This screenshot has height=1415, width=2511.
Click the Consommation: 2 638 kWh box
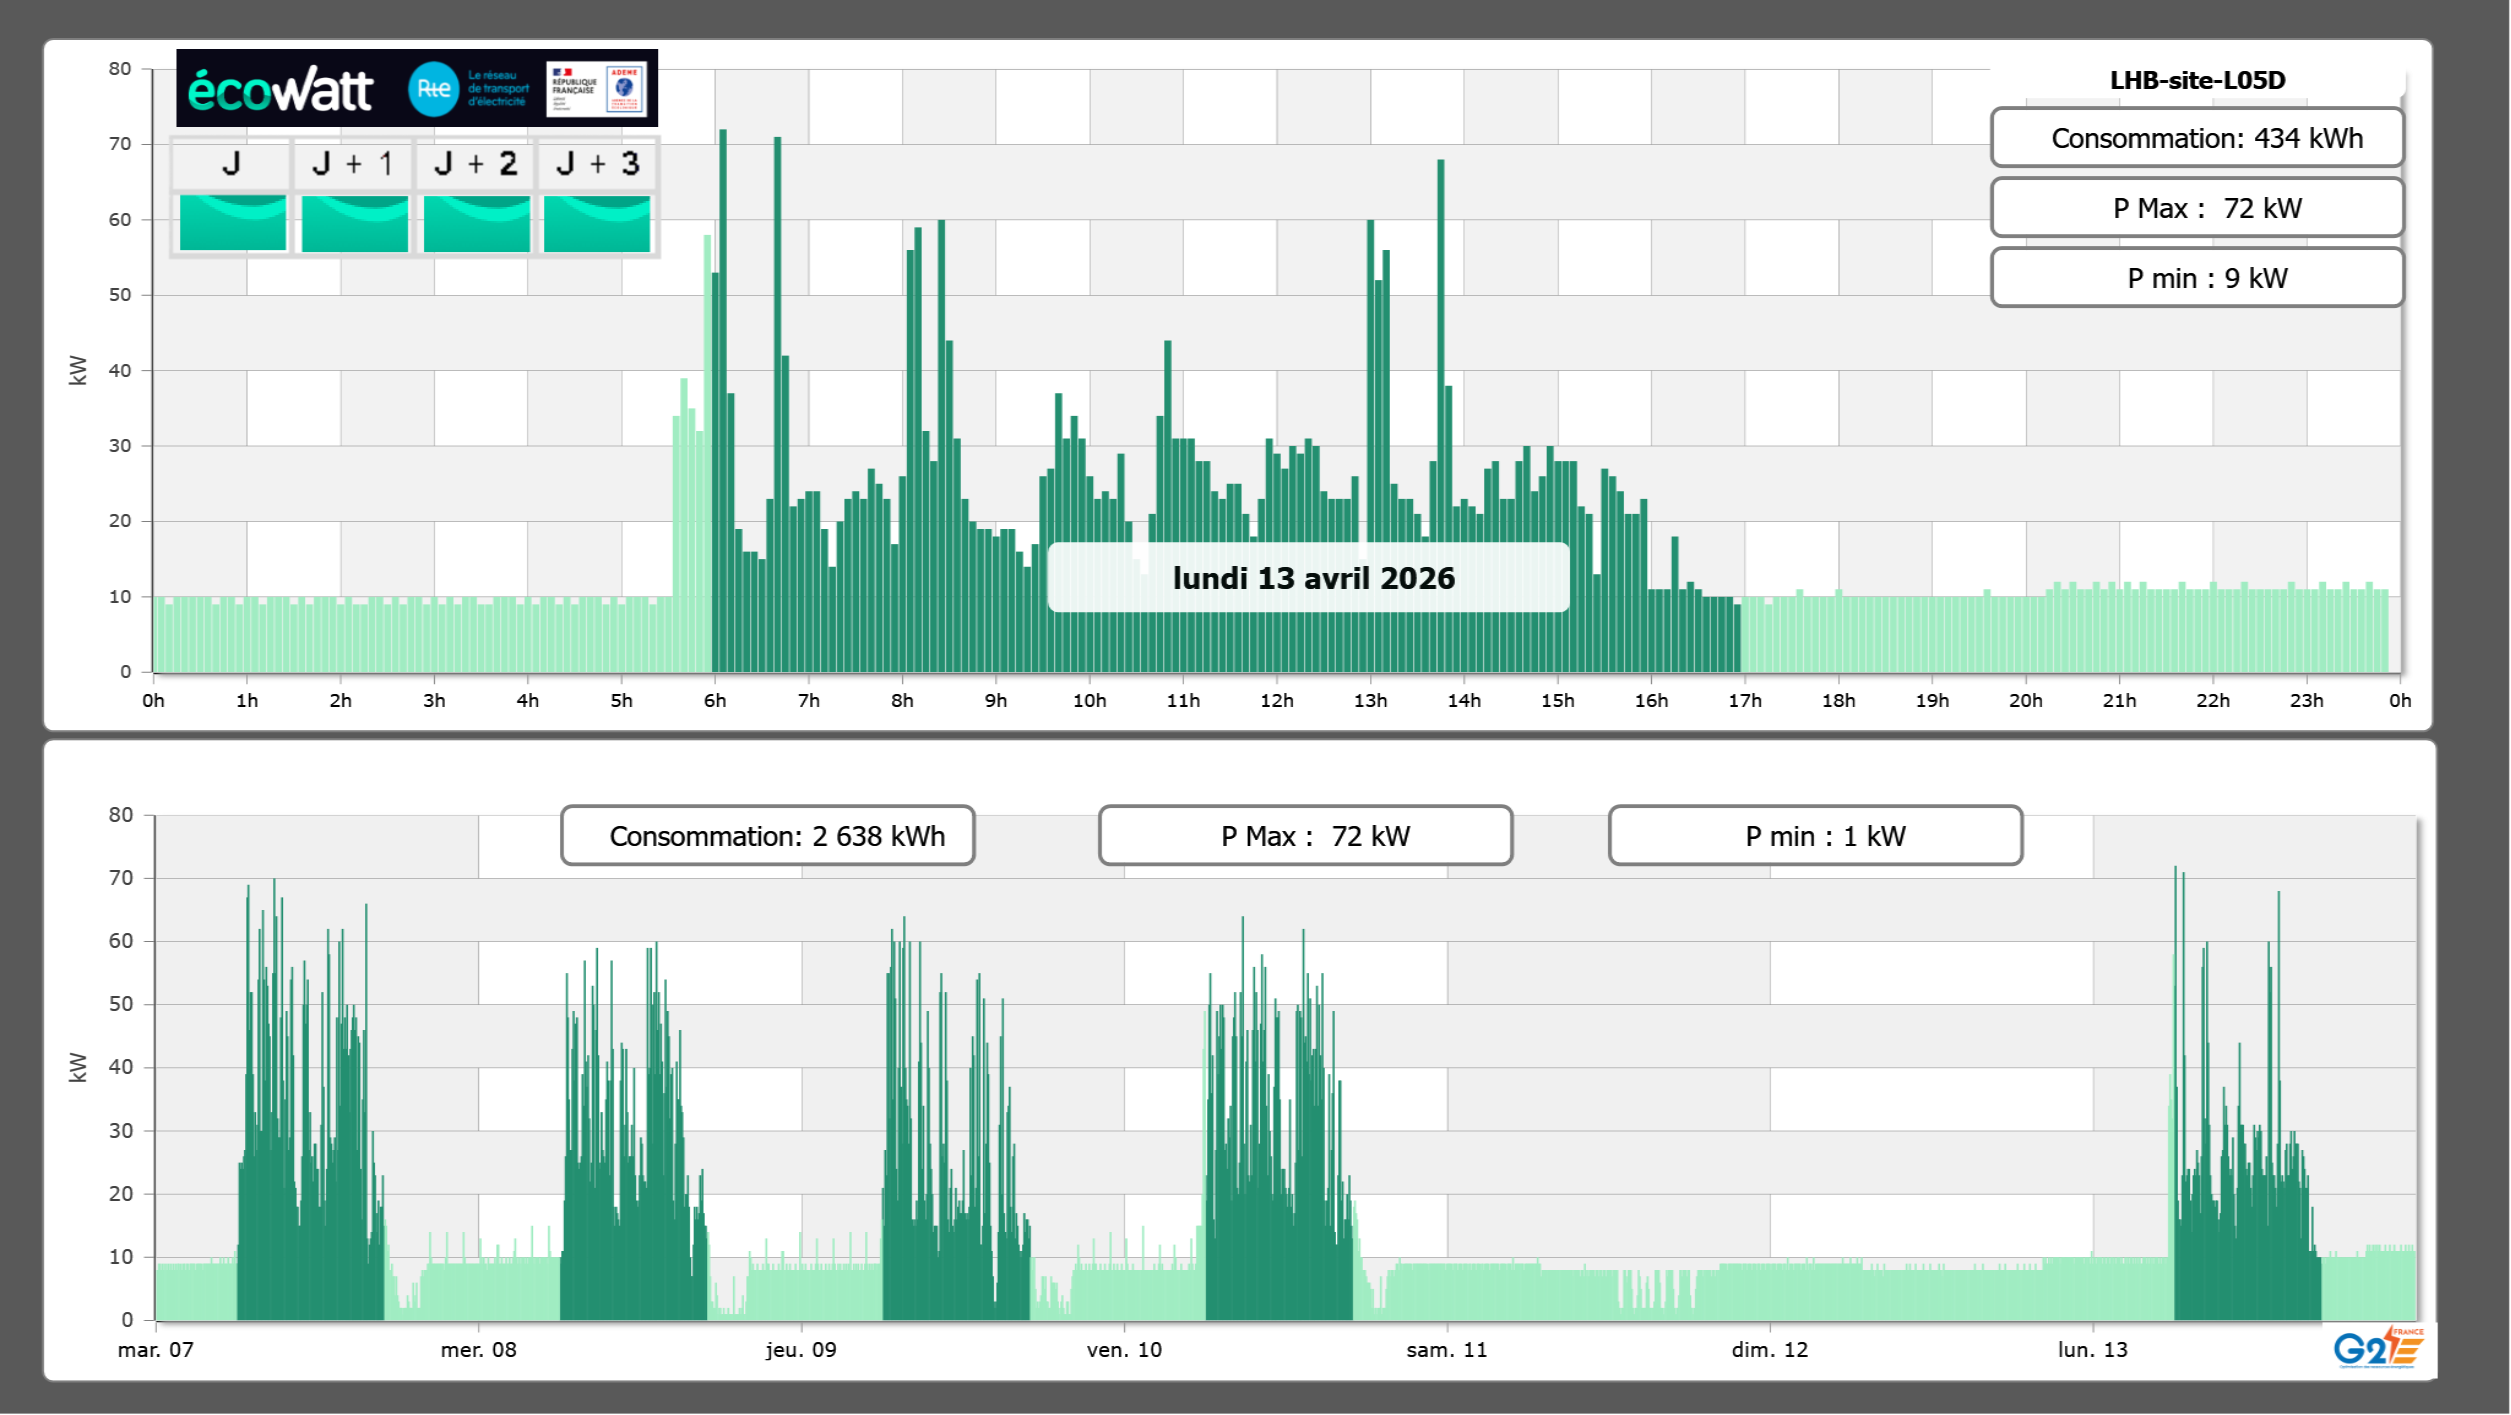767,836
